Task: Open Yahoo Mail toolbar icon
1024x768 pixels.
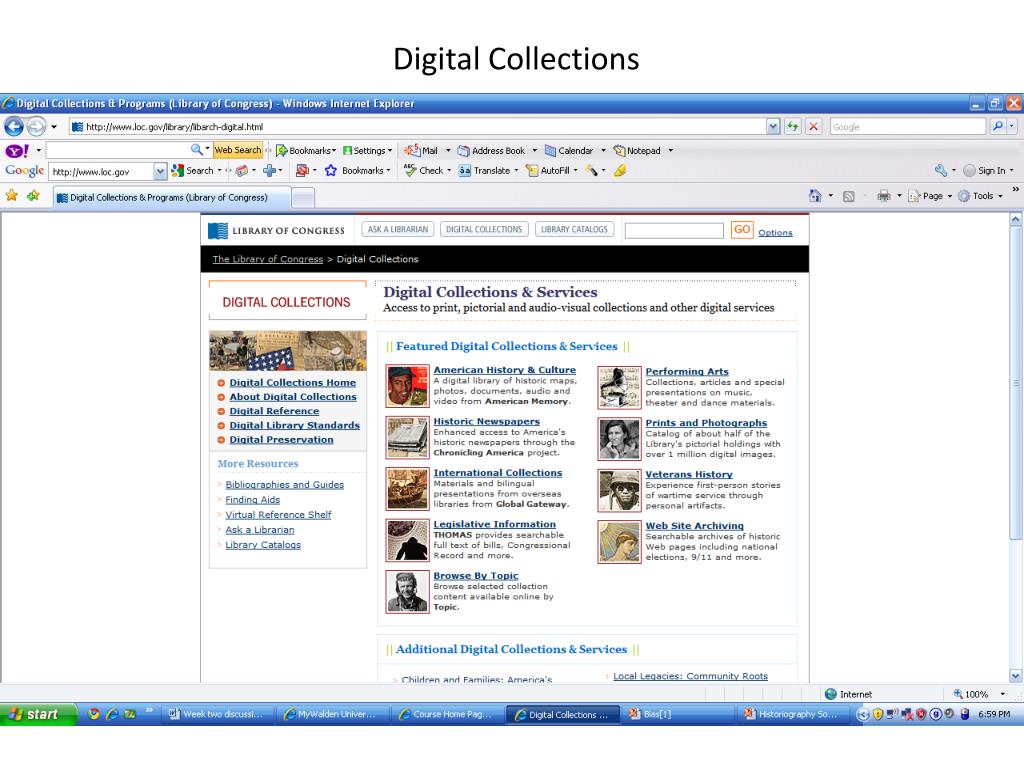Action: pos(421,151)
